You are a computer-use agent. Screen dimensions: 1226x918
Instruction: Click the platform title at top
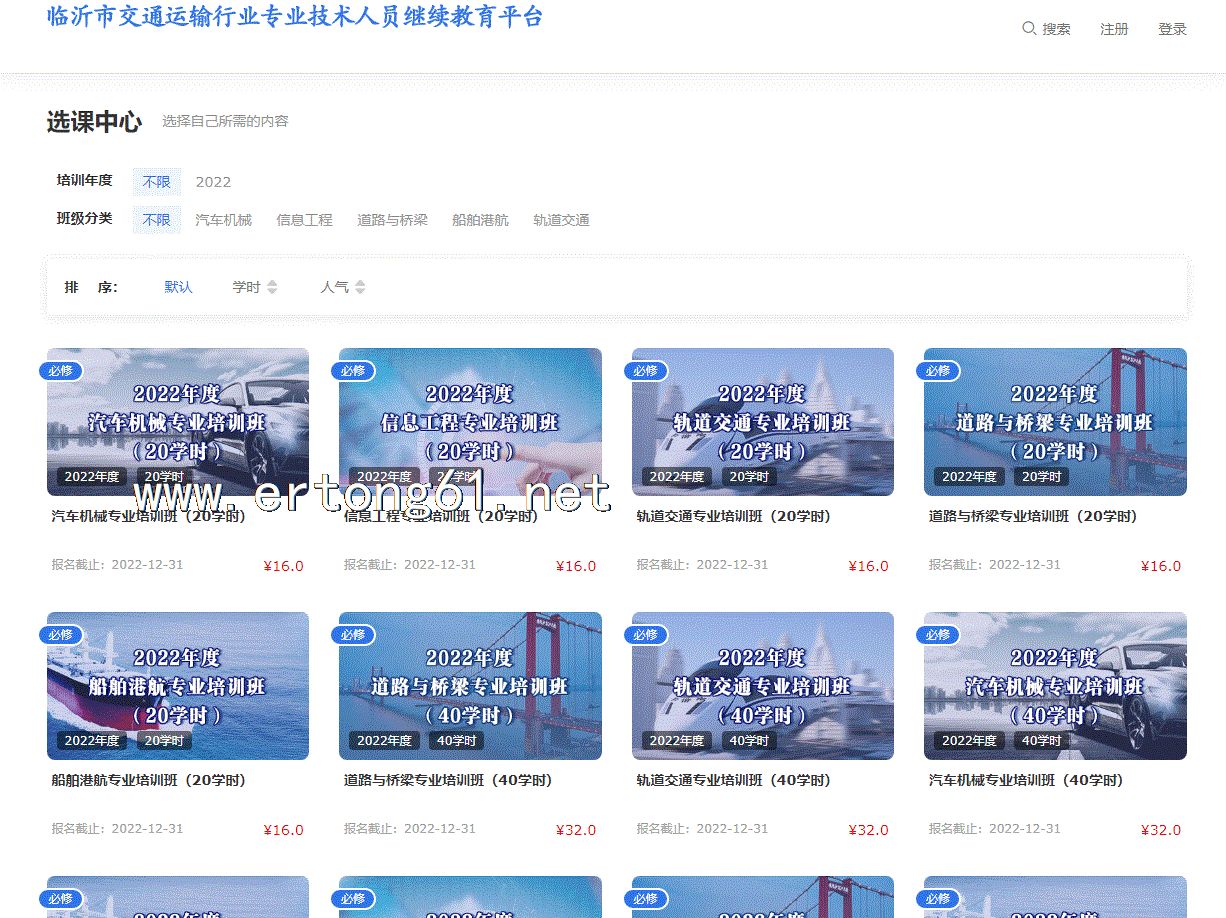coord(295,16)
